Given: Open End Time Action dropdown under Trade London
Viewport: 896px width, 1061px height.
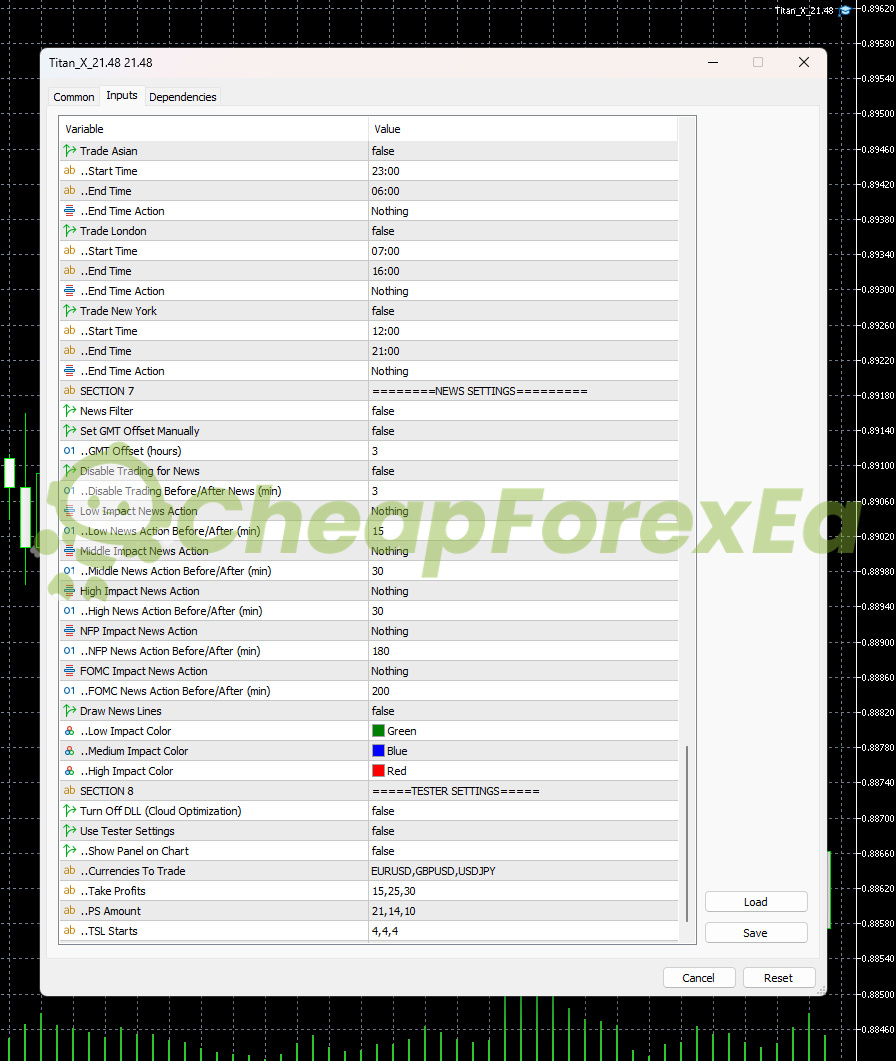Looking at the screenshot, I should click(522, 291).
